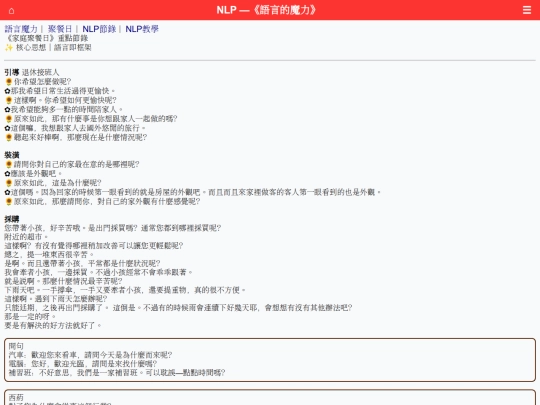The image size is (540, 405).
Task: Click the line starting 補習班:不好意思
Action: point(117,373)
